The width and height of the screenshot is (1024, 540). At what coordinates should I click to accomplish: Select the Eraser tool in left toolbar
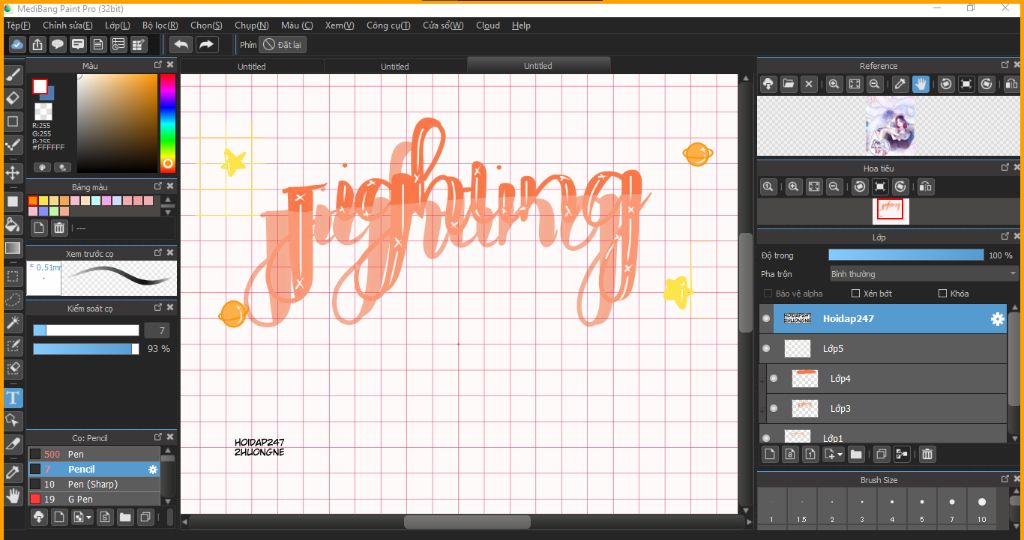coord(13,99)
